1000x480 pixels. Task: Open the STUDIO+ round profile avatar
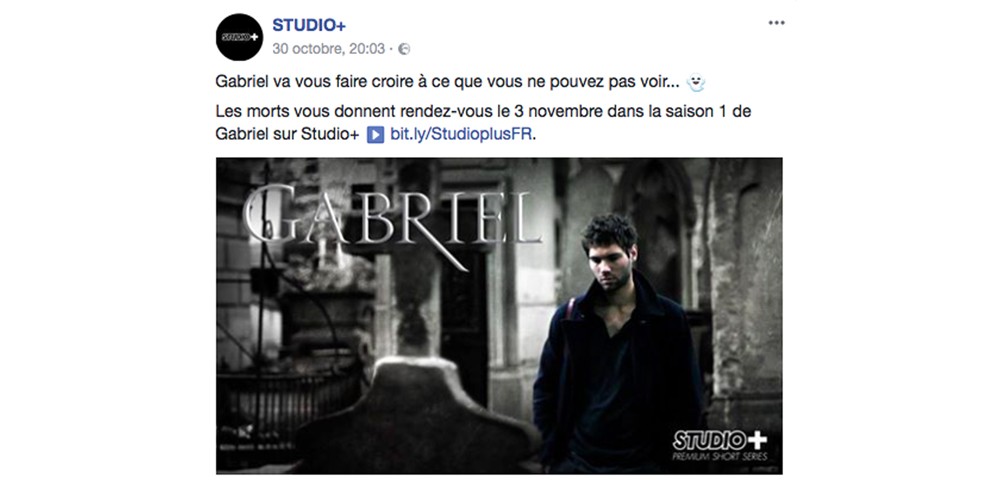pos(239,37)
